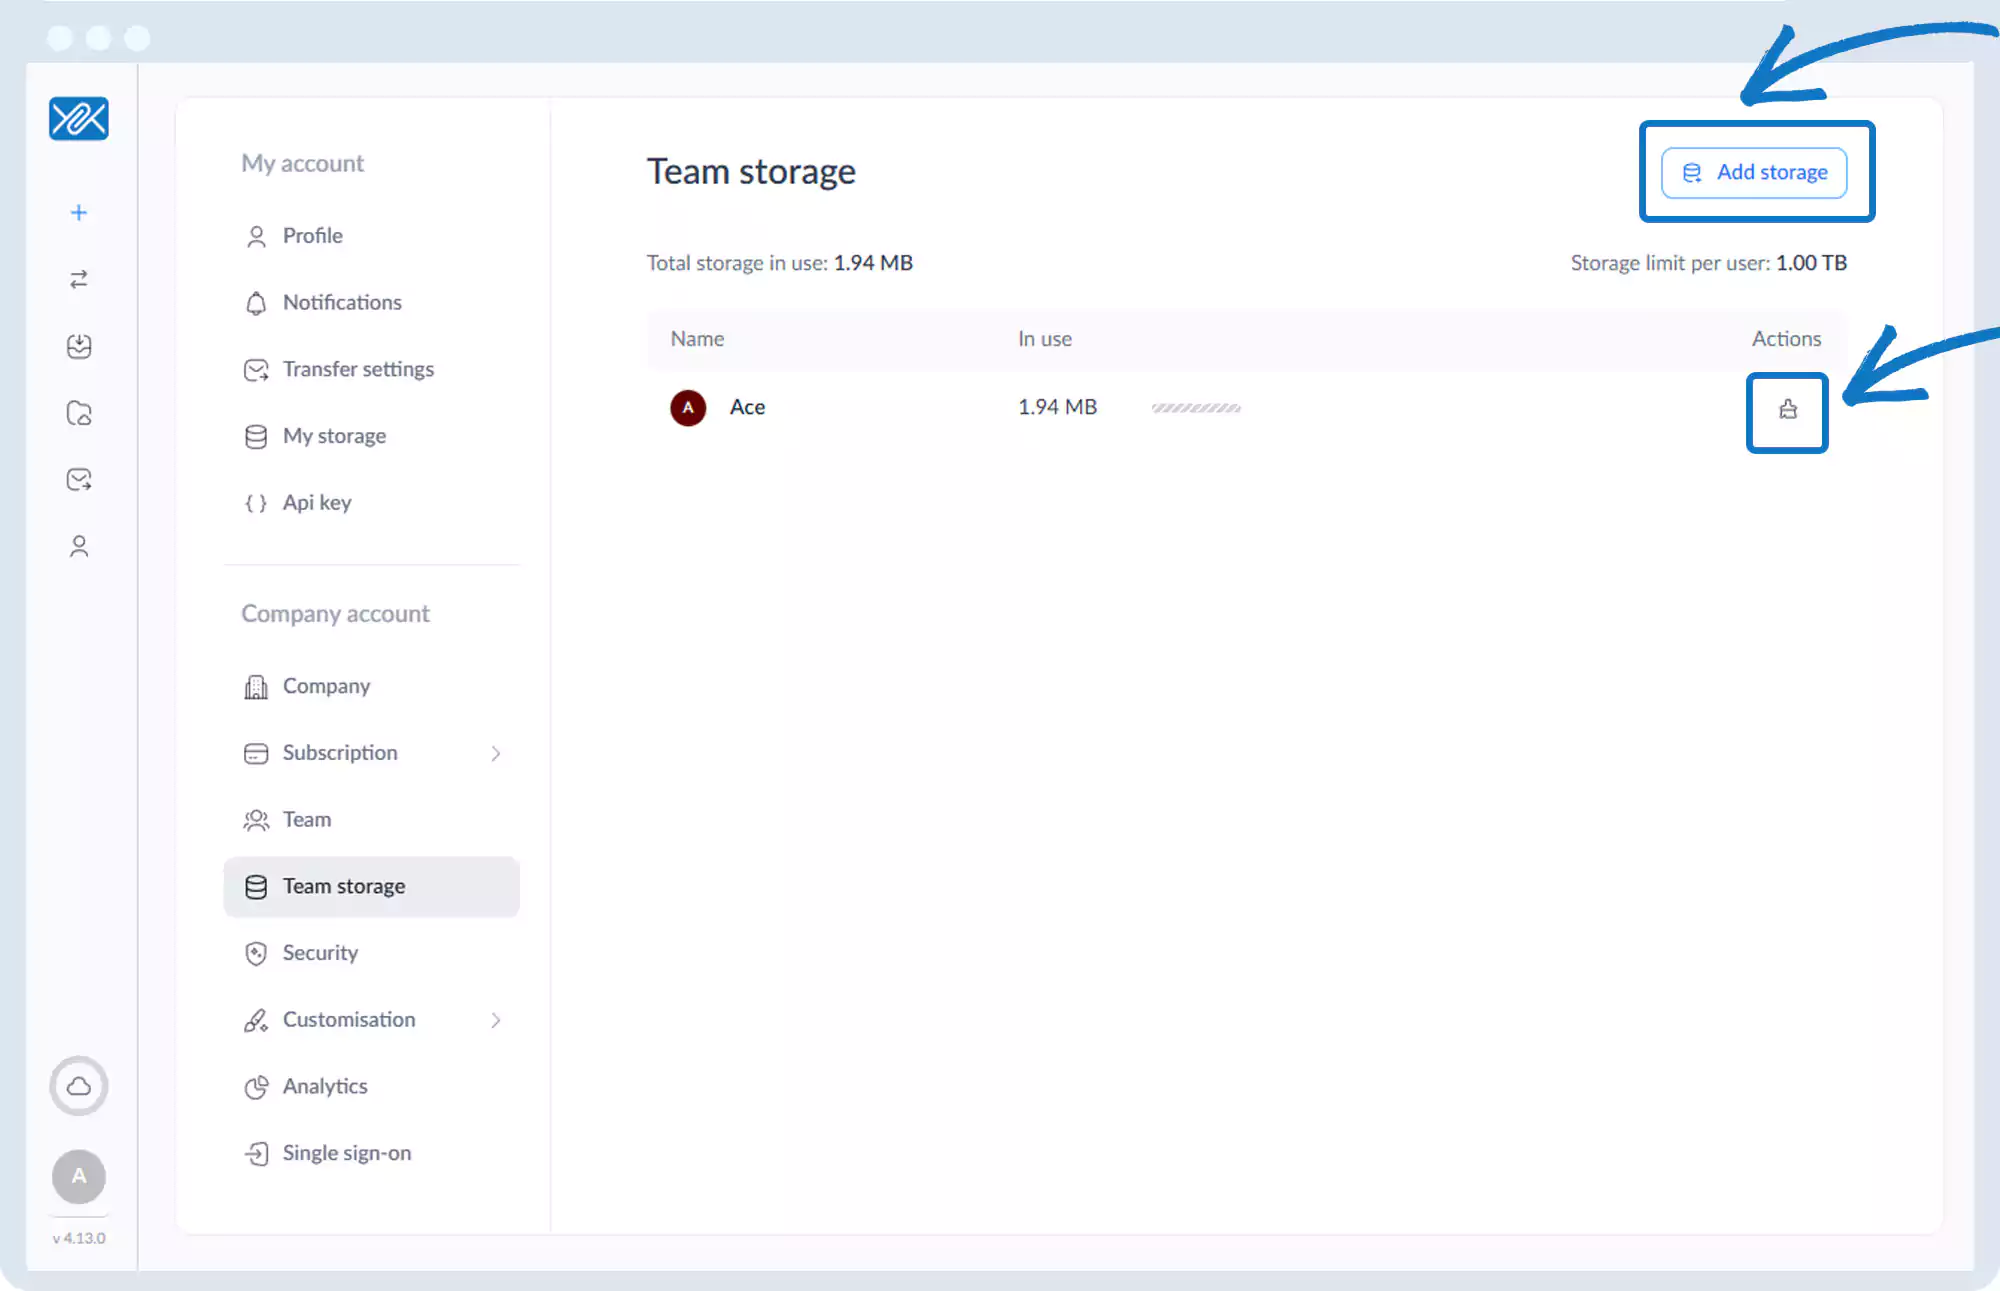Viewport: 2000px width, 1291px height.
Task: Open the Security section
Action: point(320,953)
